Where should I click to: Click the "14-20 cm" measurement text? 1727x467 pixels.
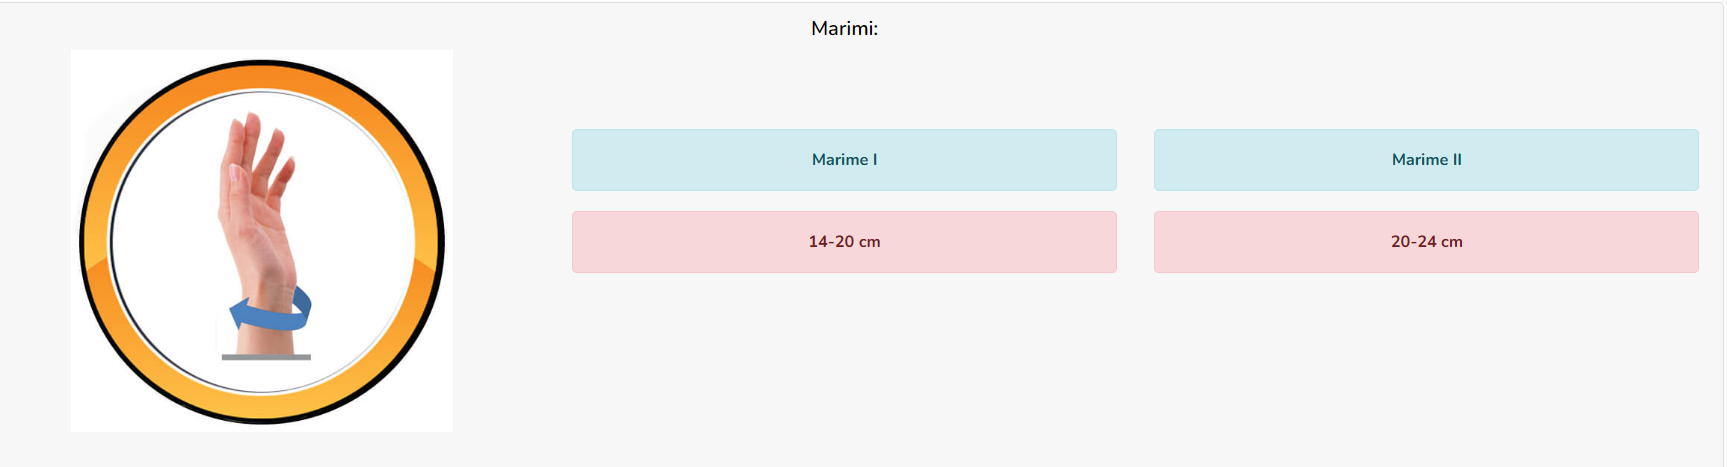(844, 242)
